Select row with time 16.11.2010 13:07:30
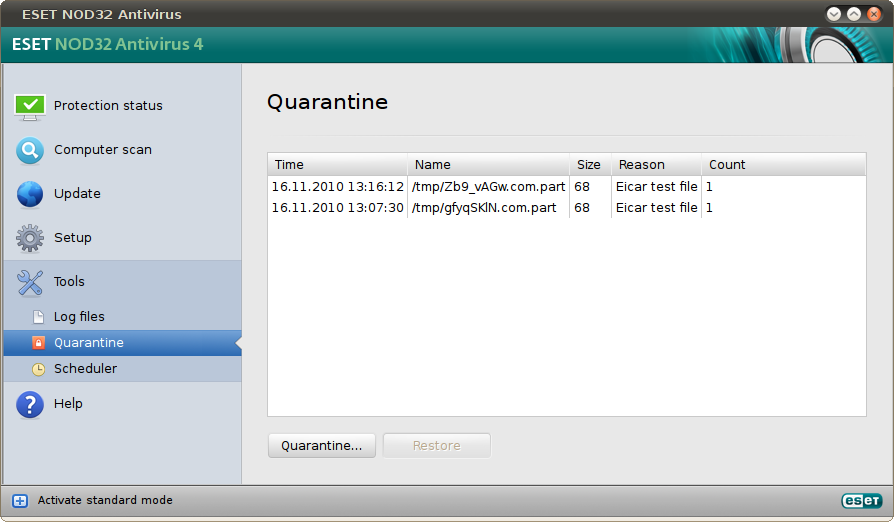 567,208
